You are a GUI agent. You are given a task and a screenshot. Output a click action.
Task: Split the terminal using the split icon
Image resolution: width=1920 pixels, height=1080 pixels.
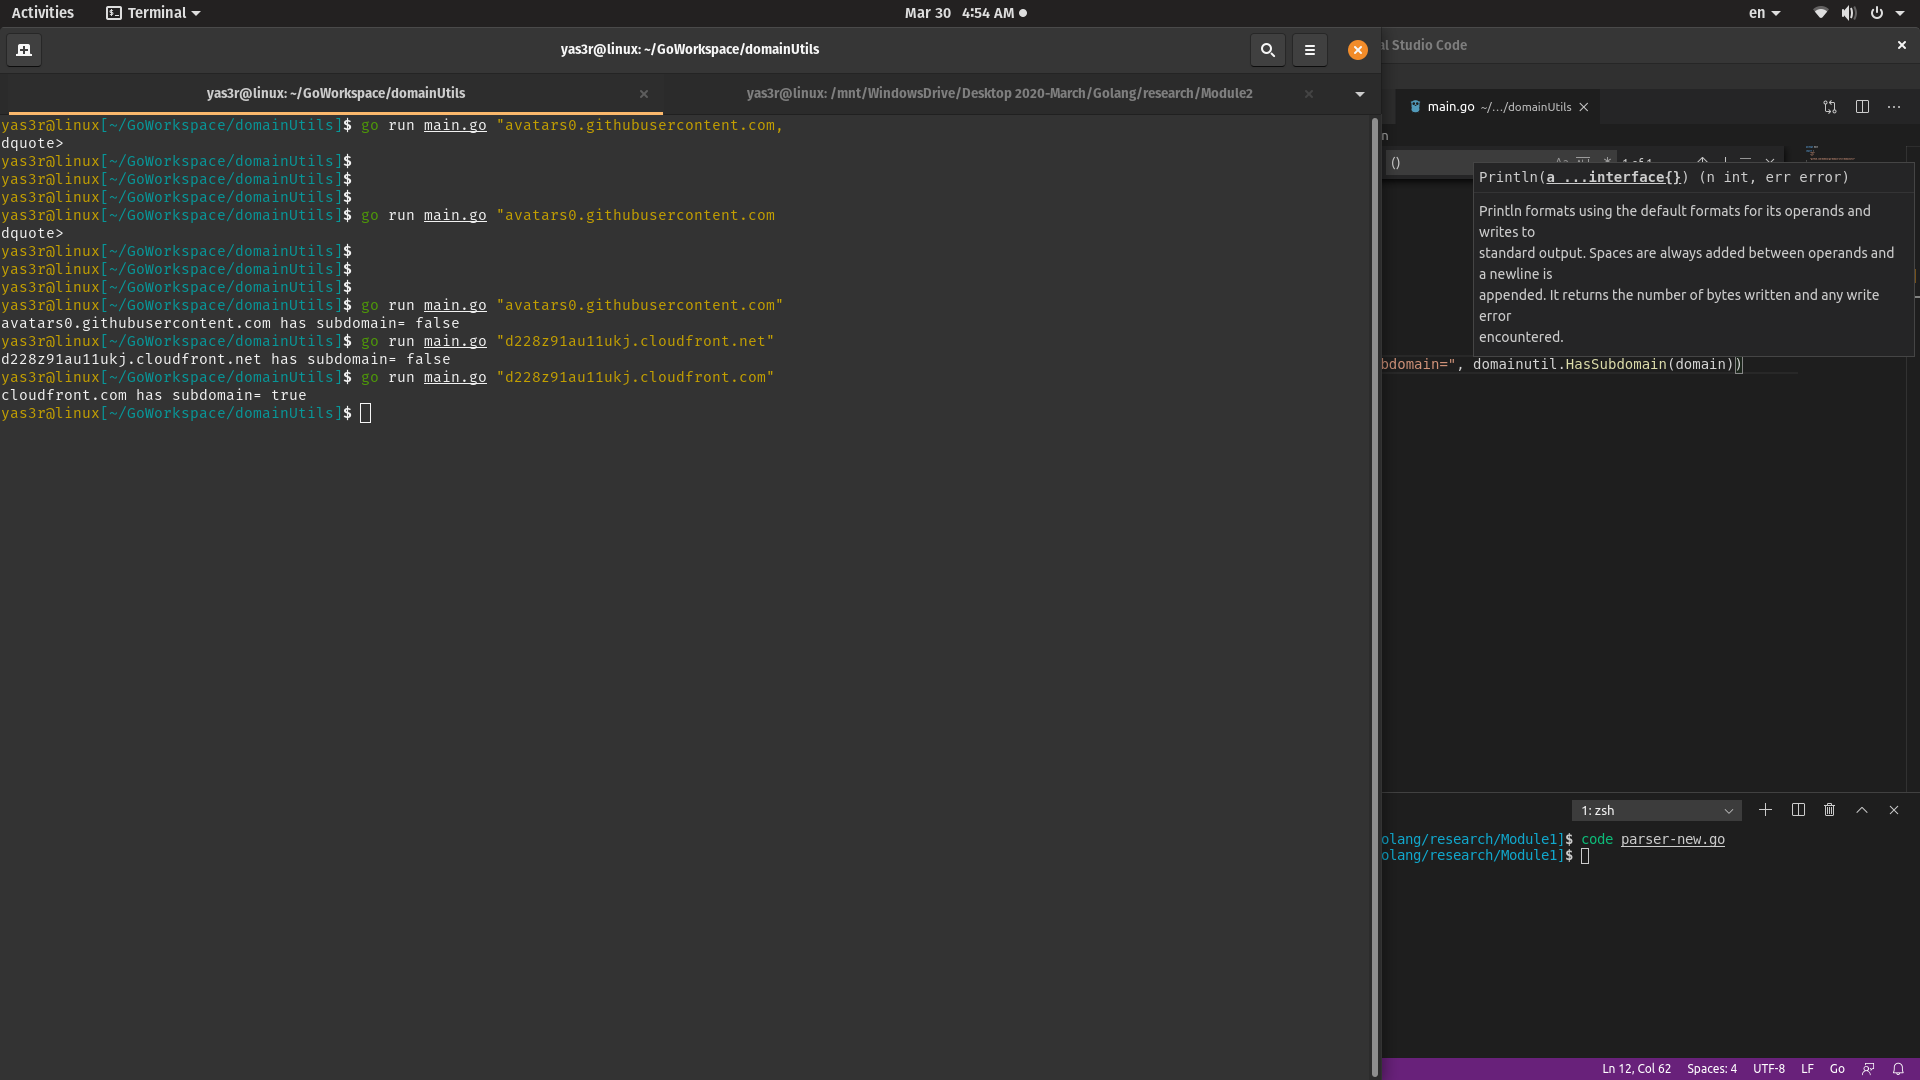pos(1797,810)
